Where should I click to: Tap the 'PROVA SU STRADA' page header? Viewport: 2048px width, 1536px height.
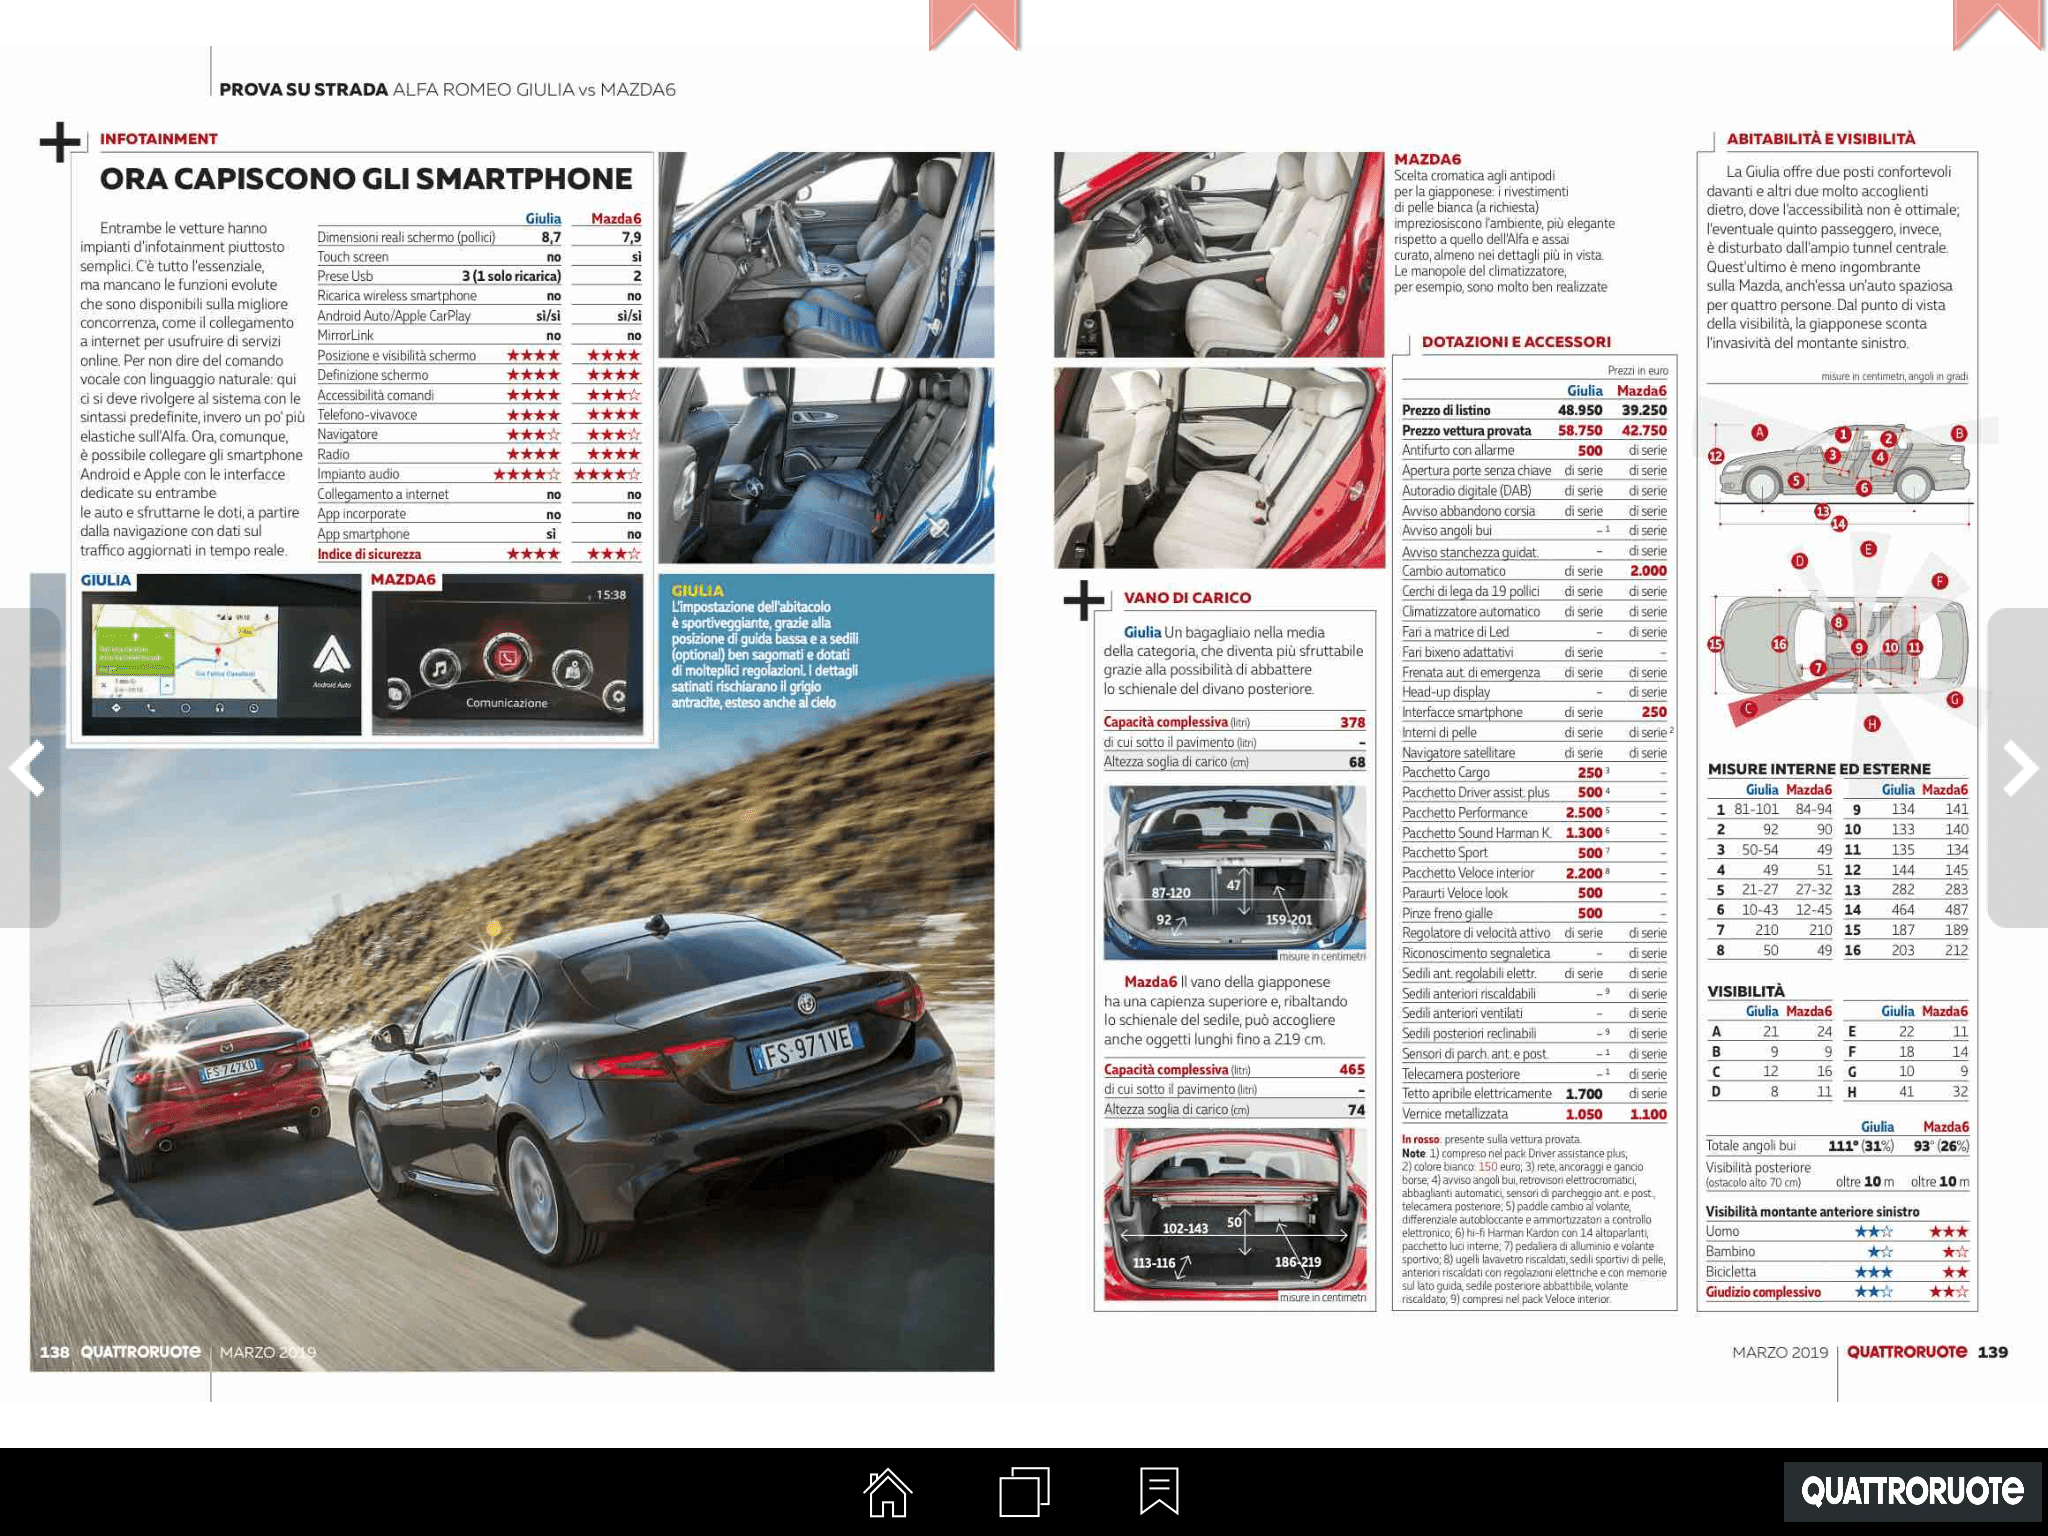pos(303,89)
